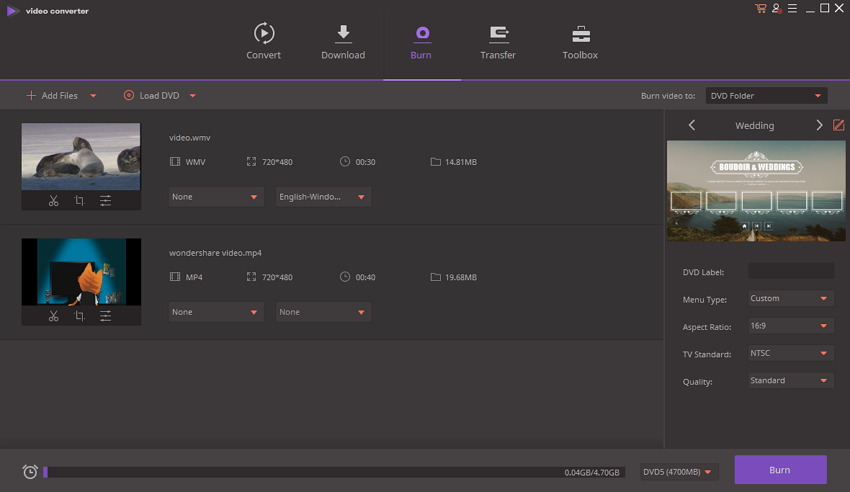This screenshot has width=850, height=492.
Task: Open trim scissors for video.wmv
Action: click(53, 201)
